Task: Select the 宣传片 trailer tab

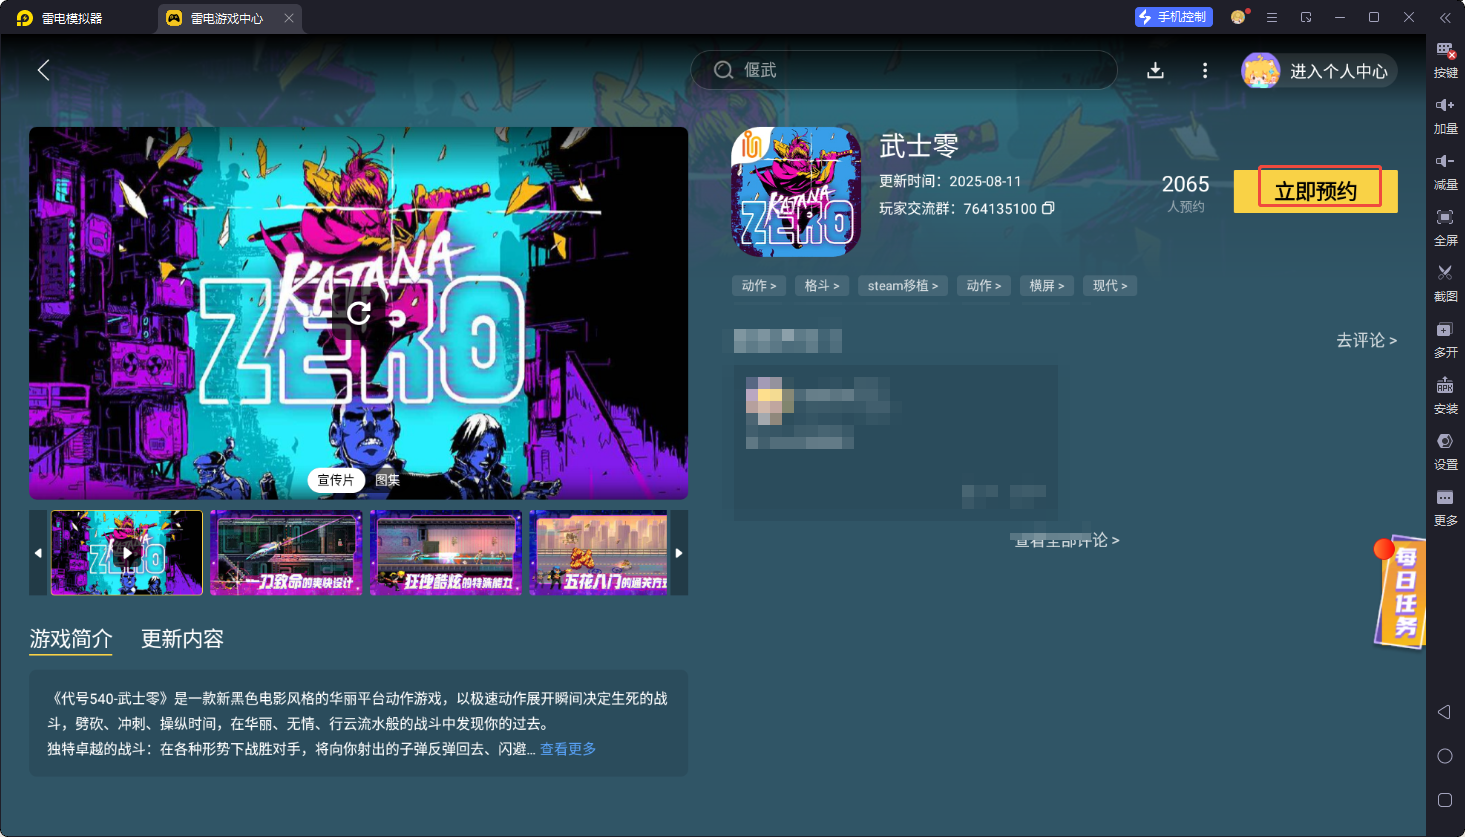Action: click(336, 480)
